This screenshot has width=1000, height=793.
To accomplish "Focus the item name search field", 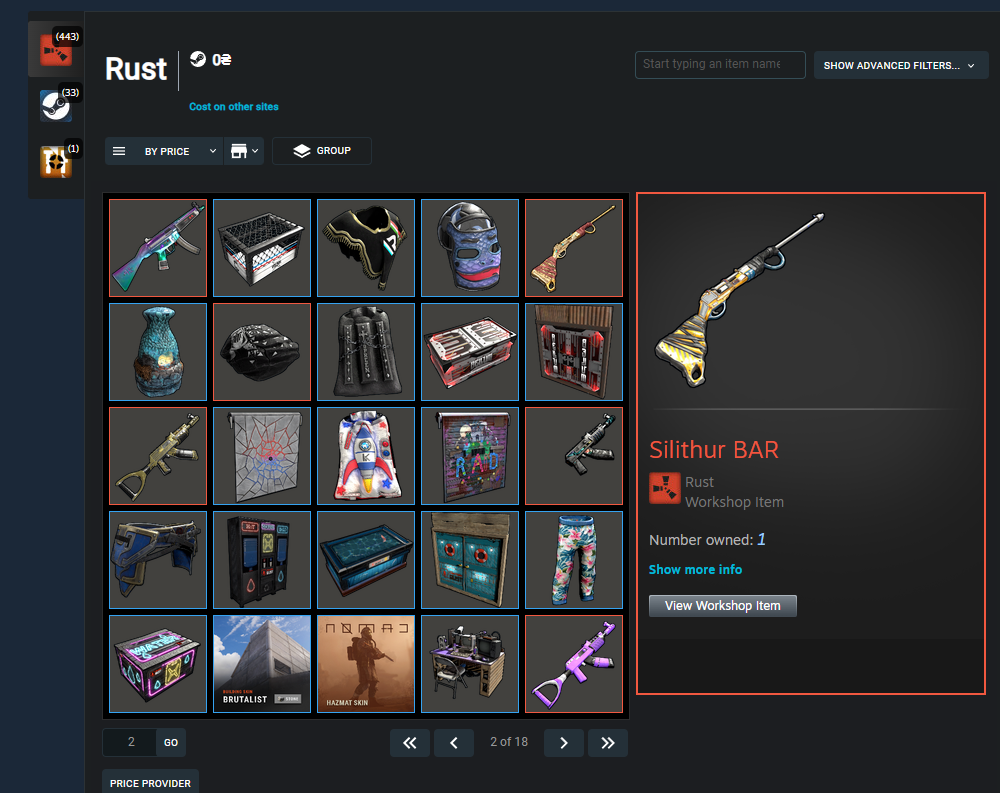I will pyautogui.click(x=720, y=64).
